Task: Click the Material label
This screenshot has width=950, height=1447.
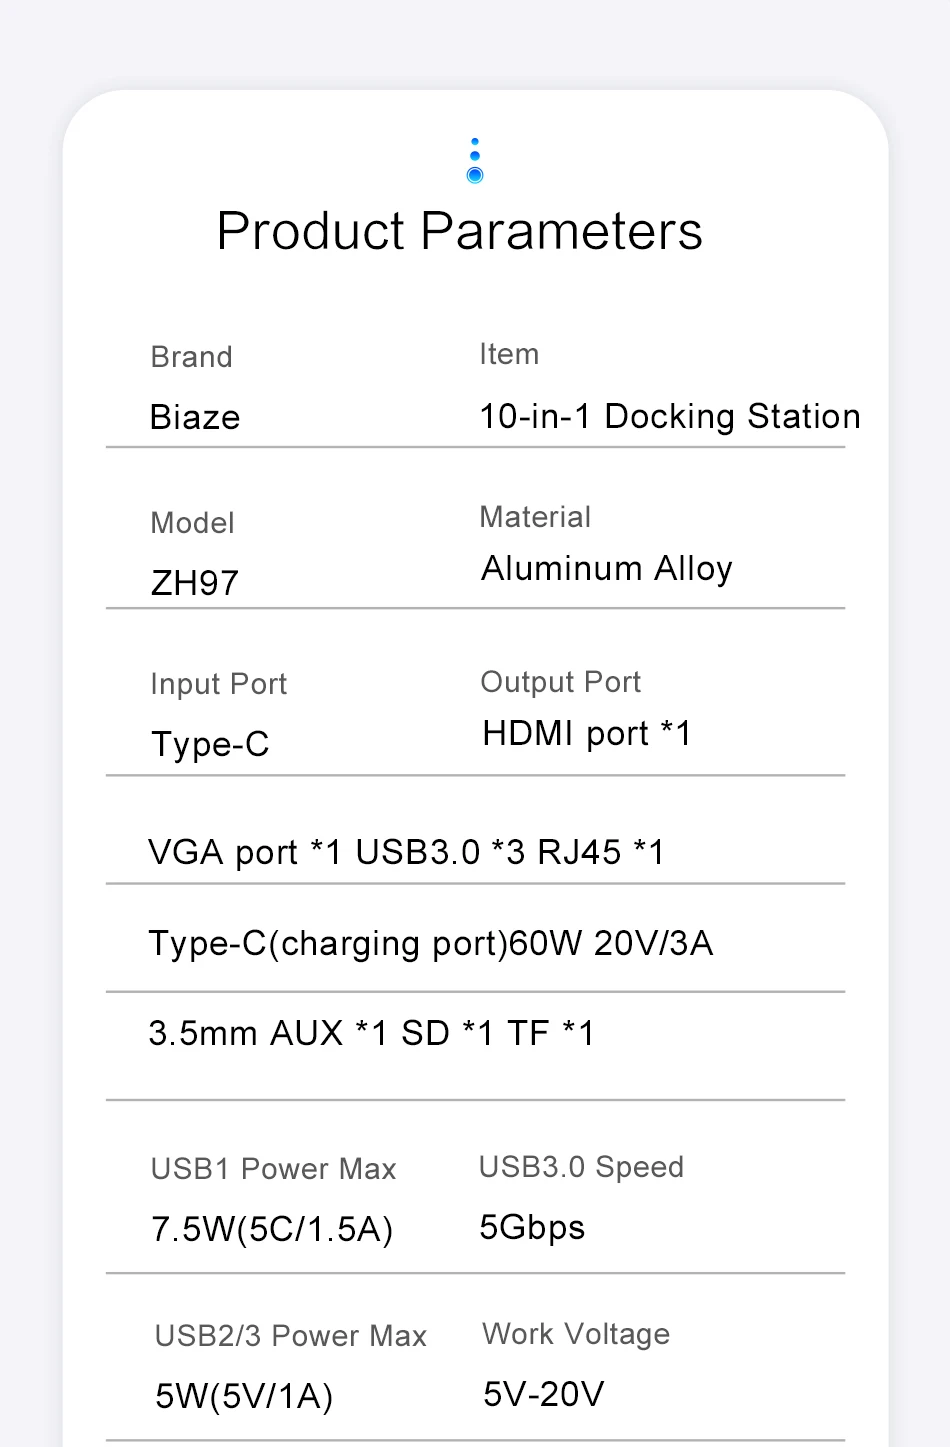Action: pyautogui.click(x=536, y=517)
